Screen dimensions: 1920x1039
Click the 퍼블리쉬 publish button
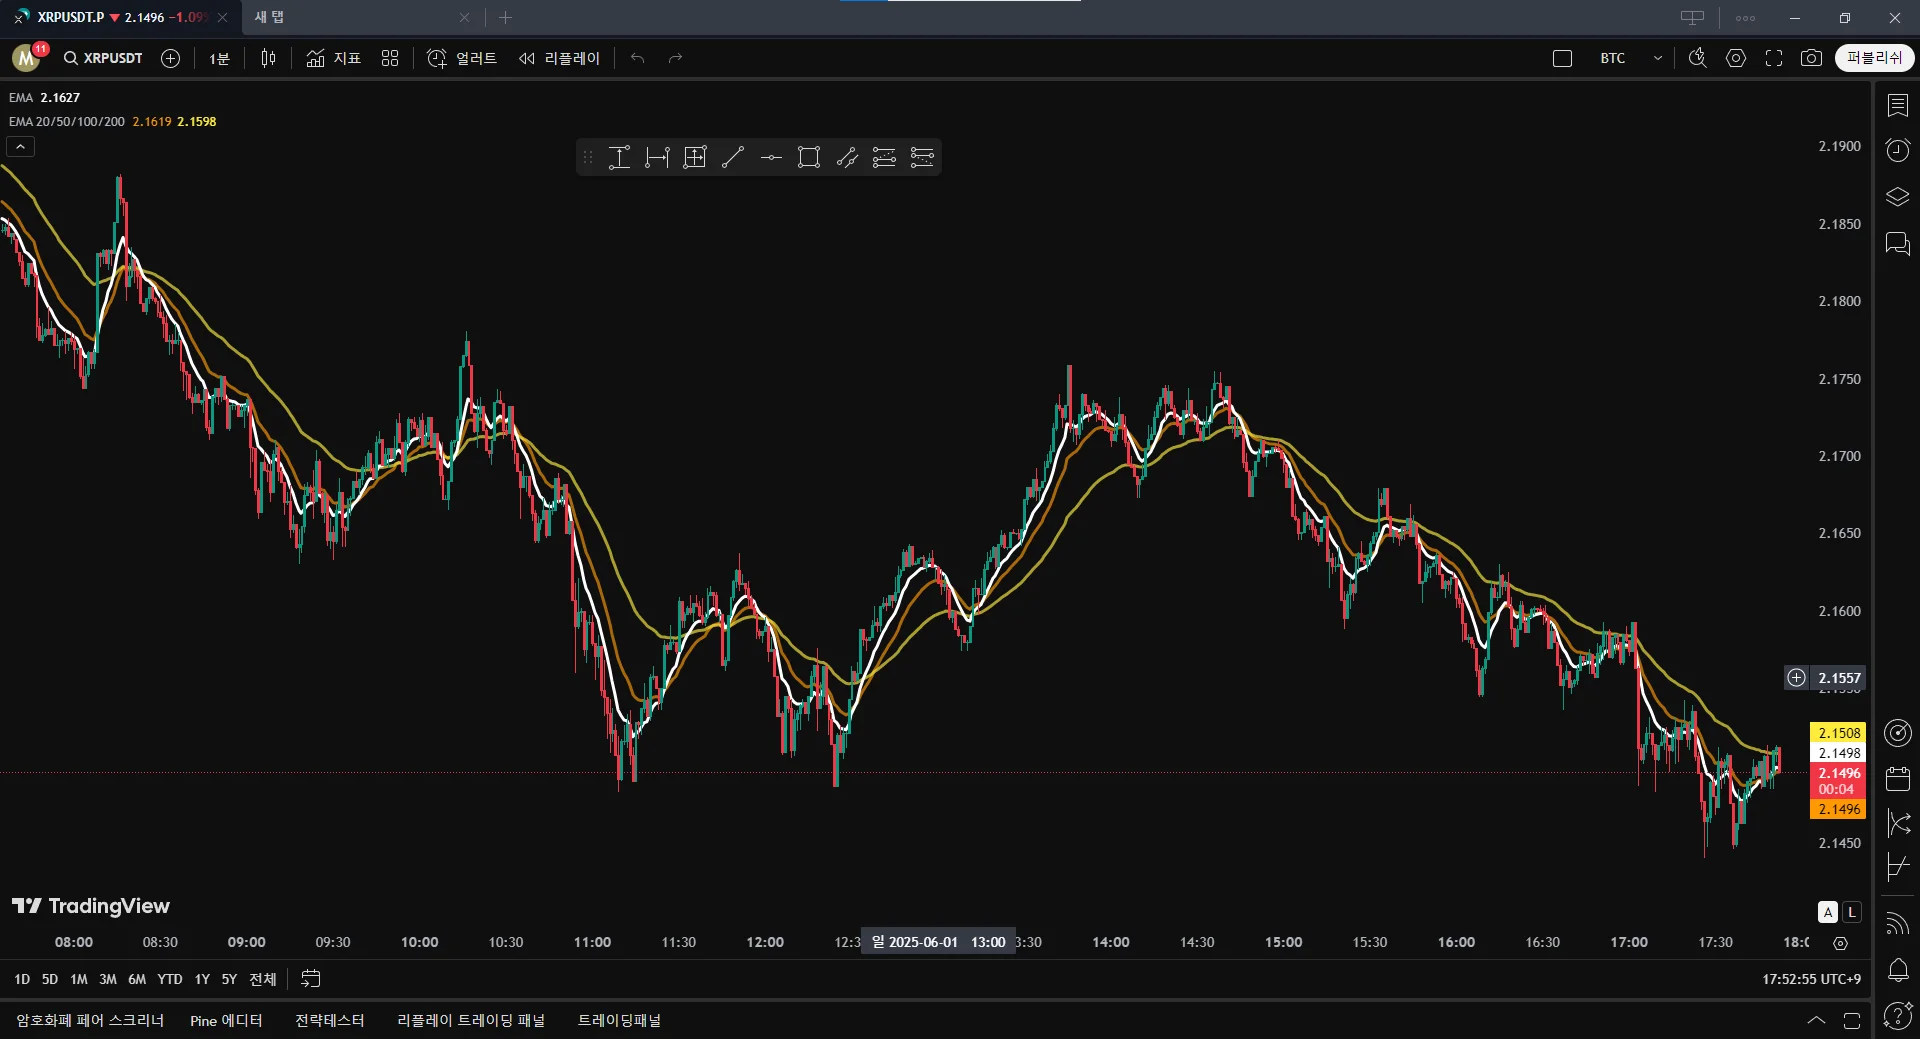[1874, 58]
